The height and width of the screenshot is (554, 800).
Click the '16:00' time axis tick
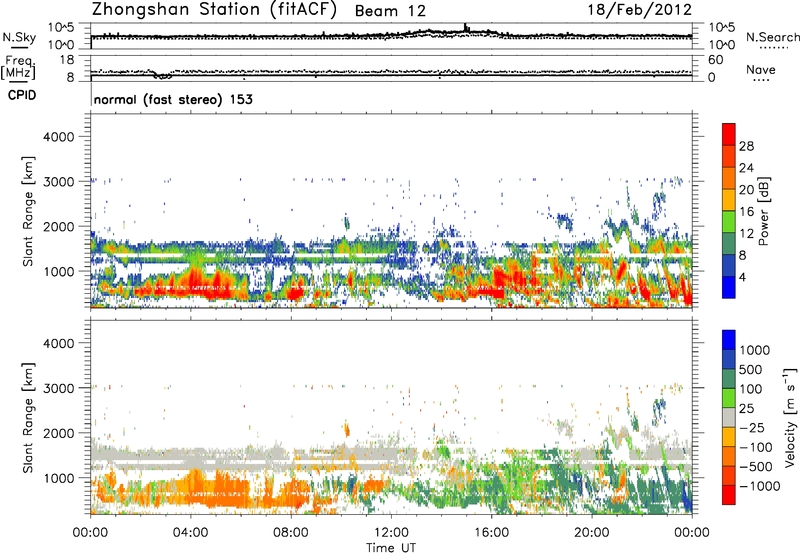(x=491, y=533)
